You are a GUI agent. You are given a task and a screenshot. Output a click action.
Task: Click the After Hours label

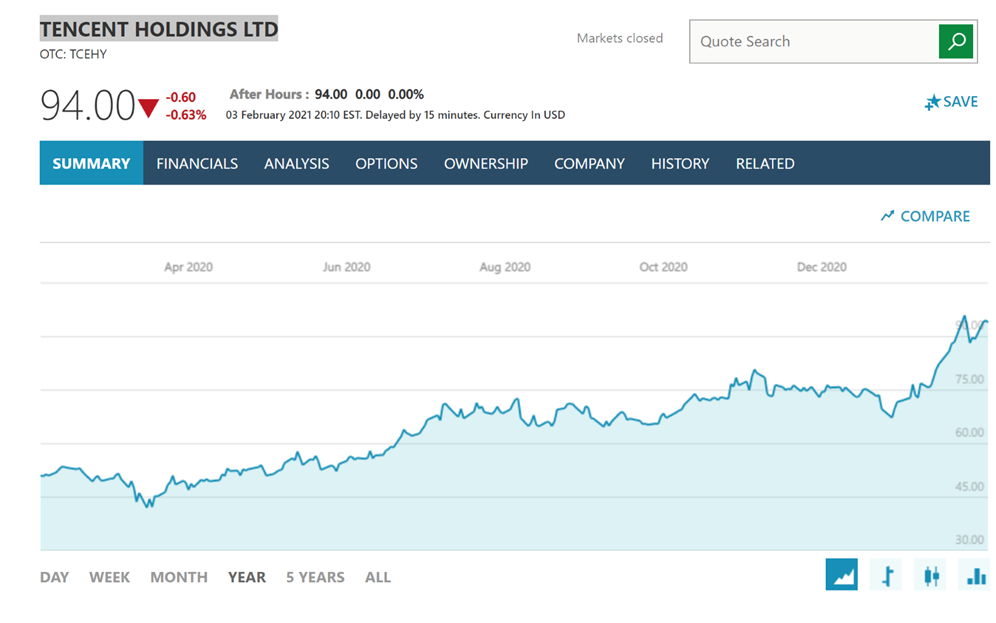point(269,94)
